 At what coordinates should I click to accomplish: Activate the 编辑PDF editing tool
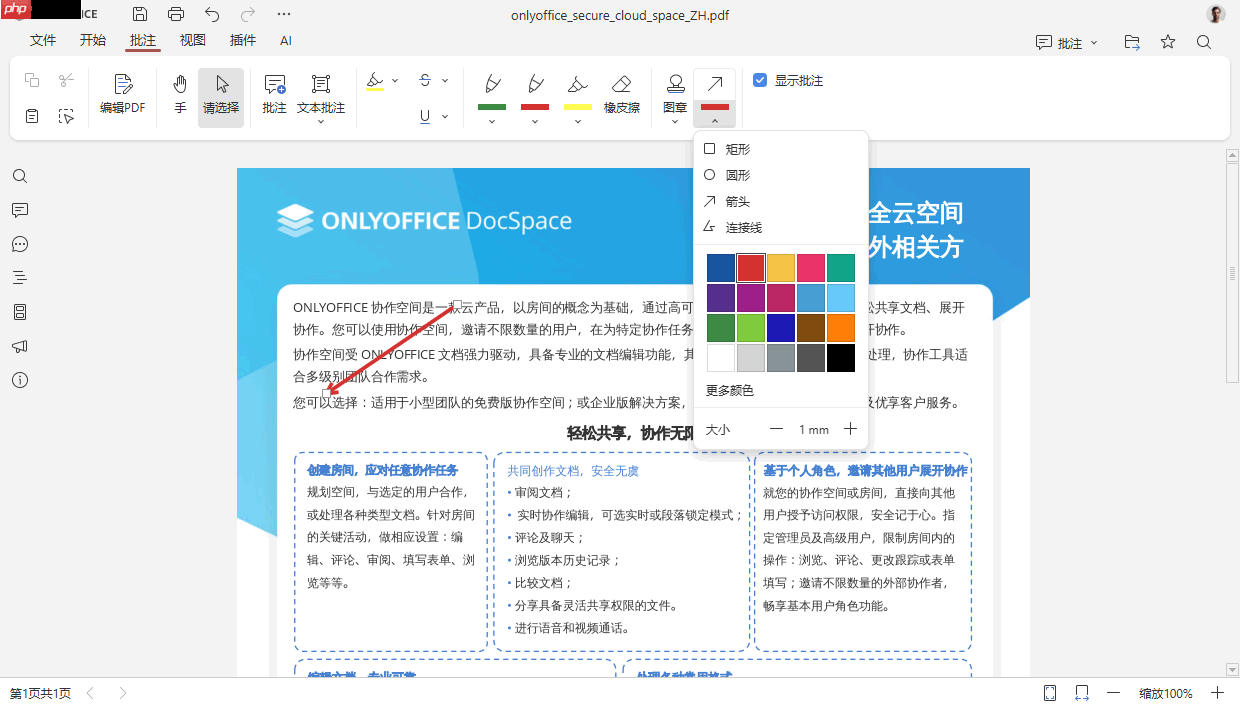[122, 96]
